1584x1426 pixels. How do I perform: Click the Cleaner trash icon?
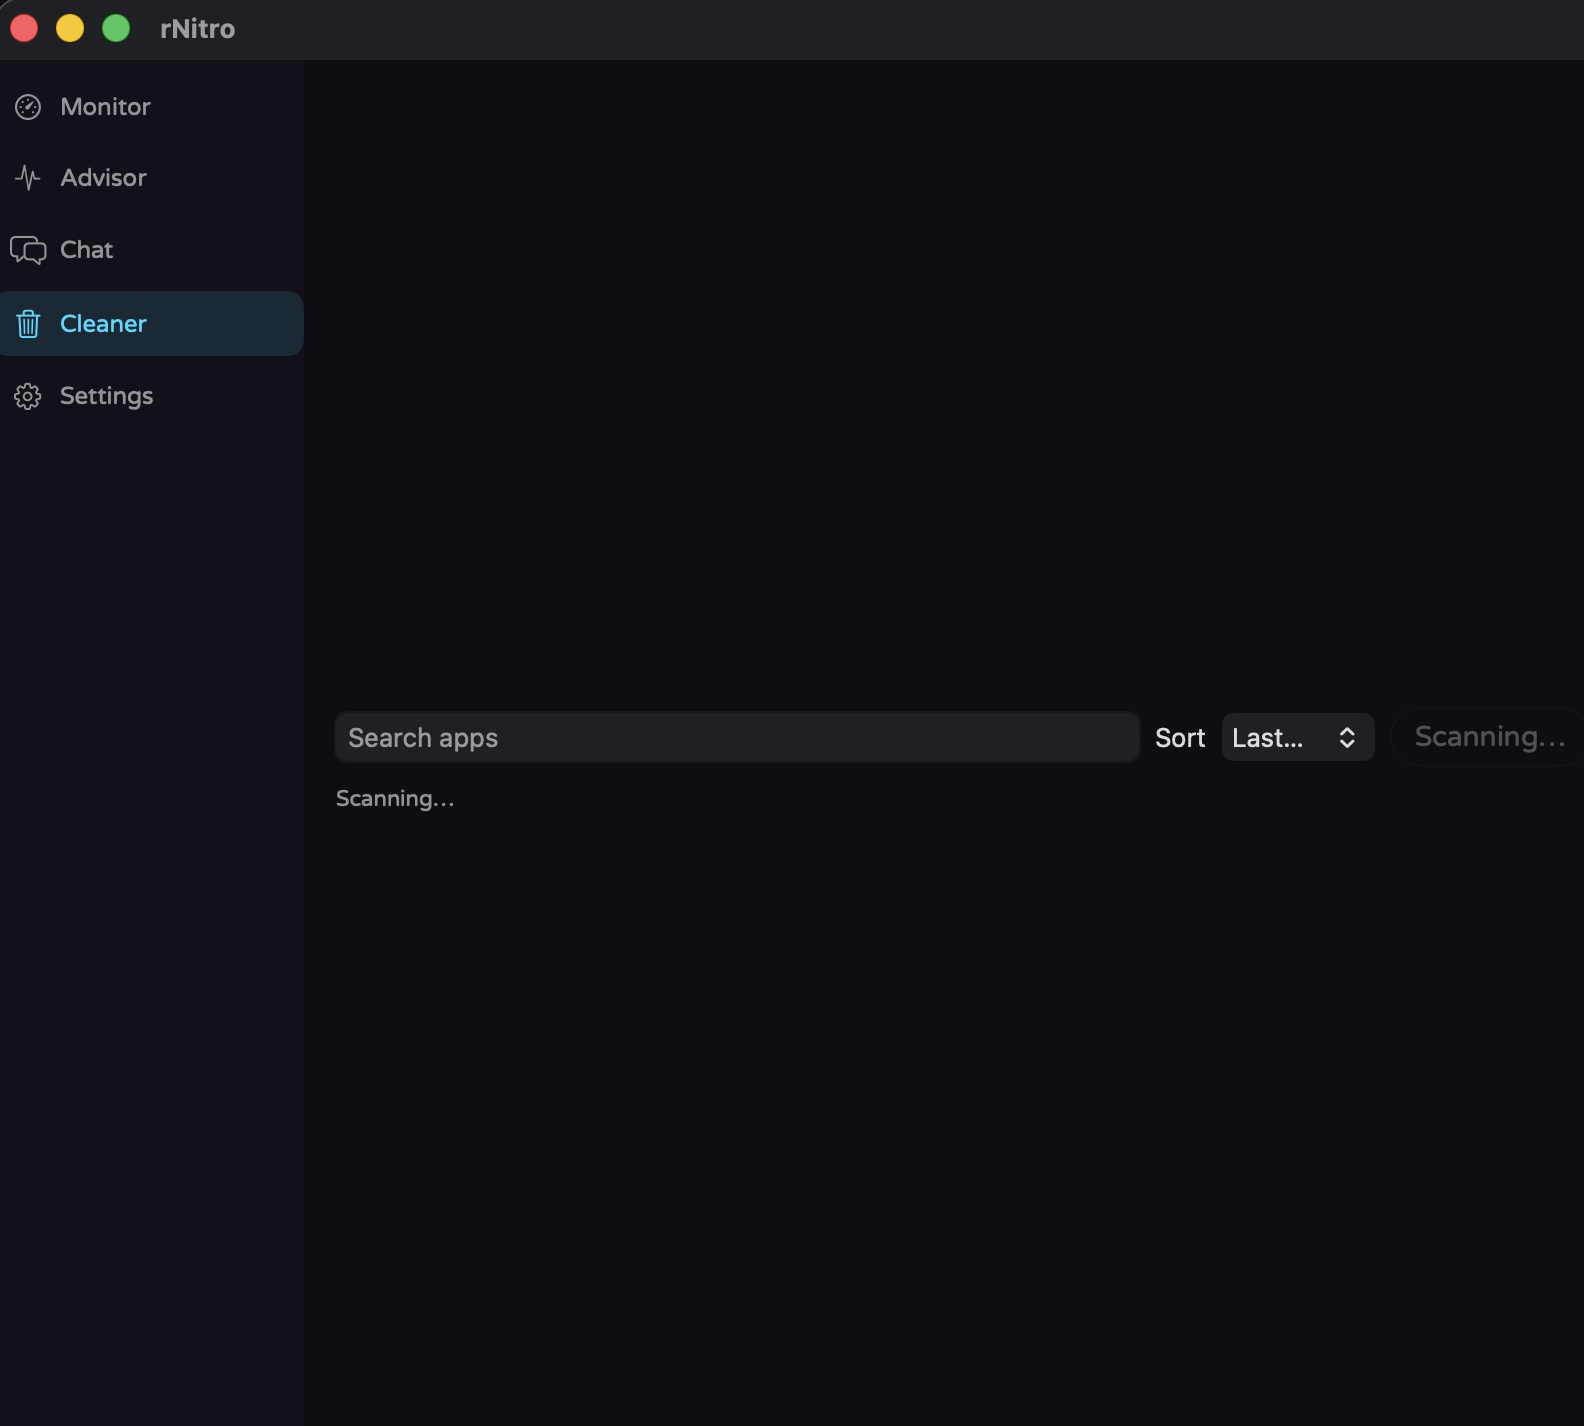[x=28, y=324]
